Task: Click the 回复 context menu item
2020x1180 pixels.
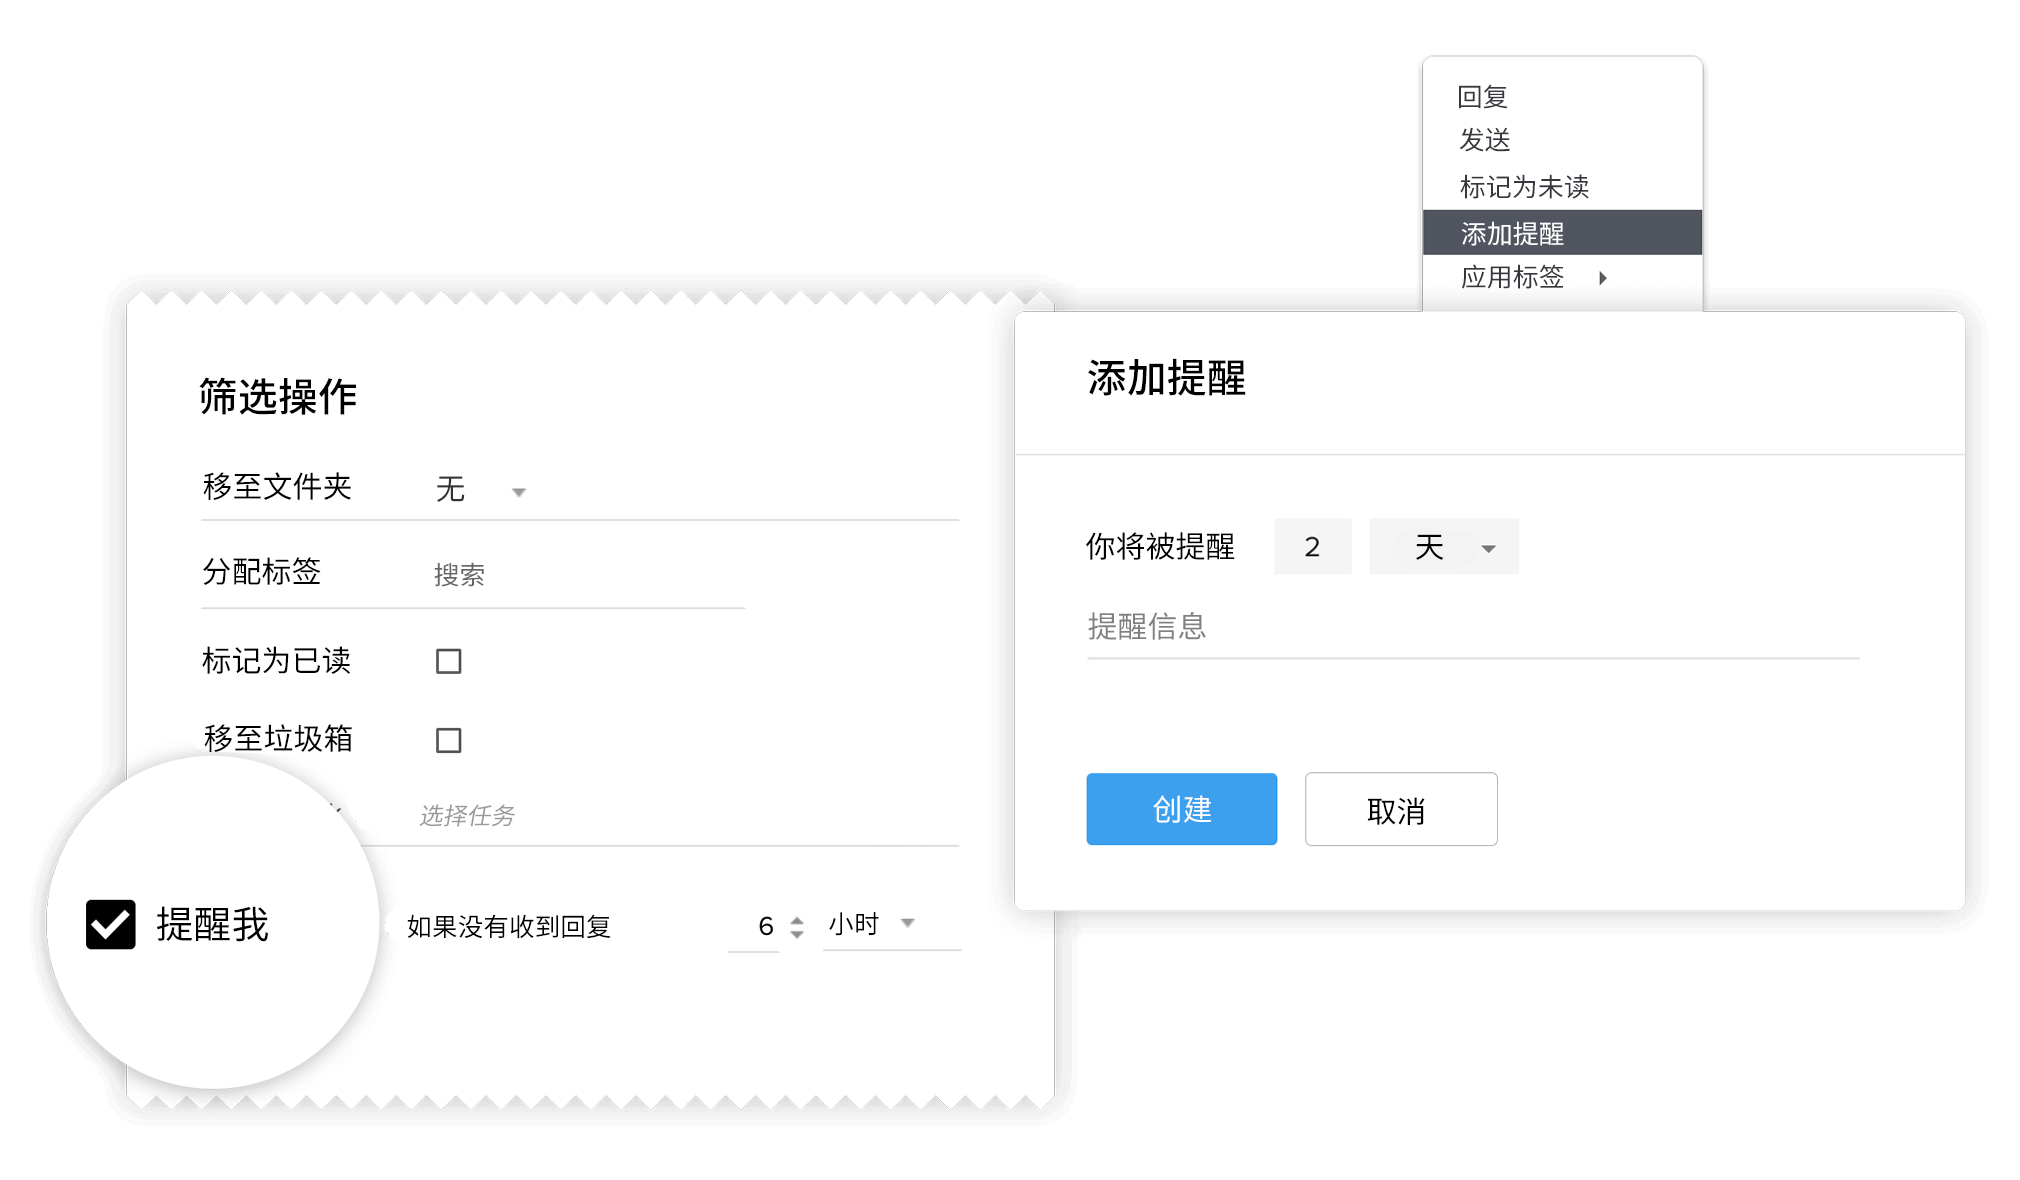Action: (x=1482, y=97)
